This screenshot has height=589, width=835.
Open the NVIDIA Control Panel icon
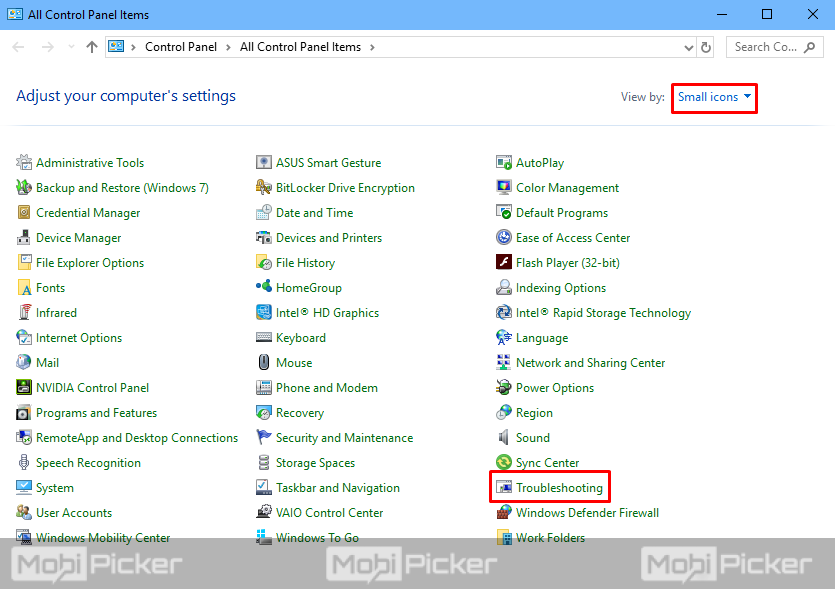click(x=24, y=388)
